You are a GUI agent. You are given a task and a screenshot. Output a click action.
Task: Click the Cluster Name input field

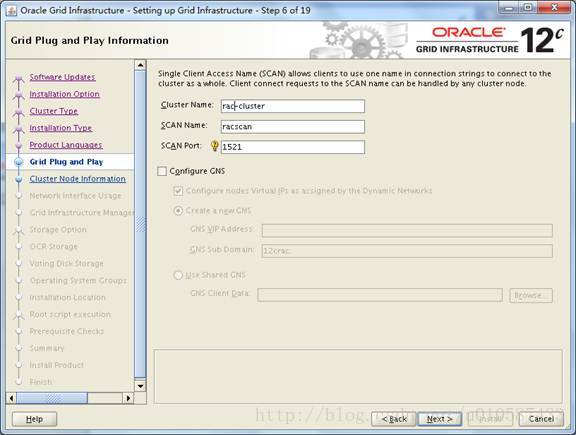293,106
